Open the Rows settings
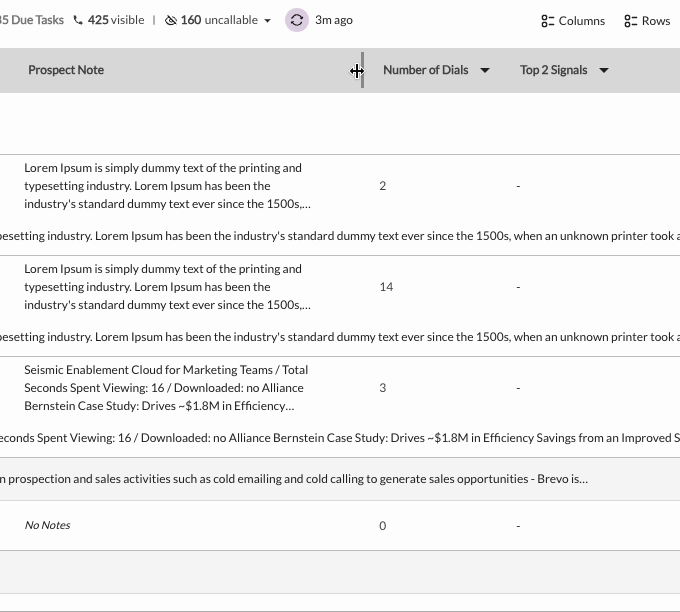 pyautogui.click(x=647, y=21)
